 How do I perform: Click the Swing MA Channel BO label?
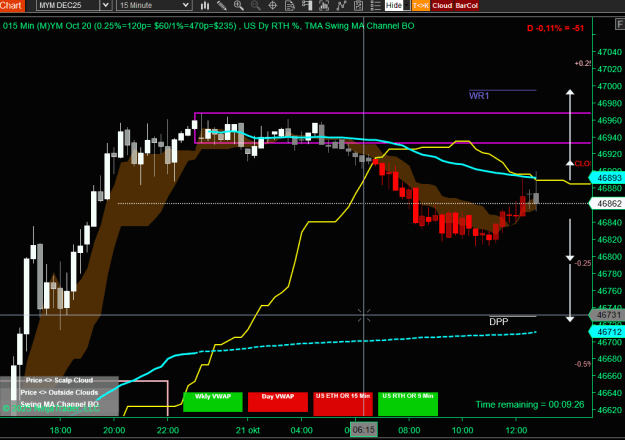point(59,404)
